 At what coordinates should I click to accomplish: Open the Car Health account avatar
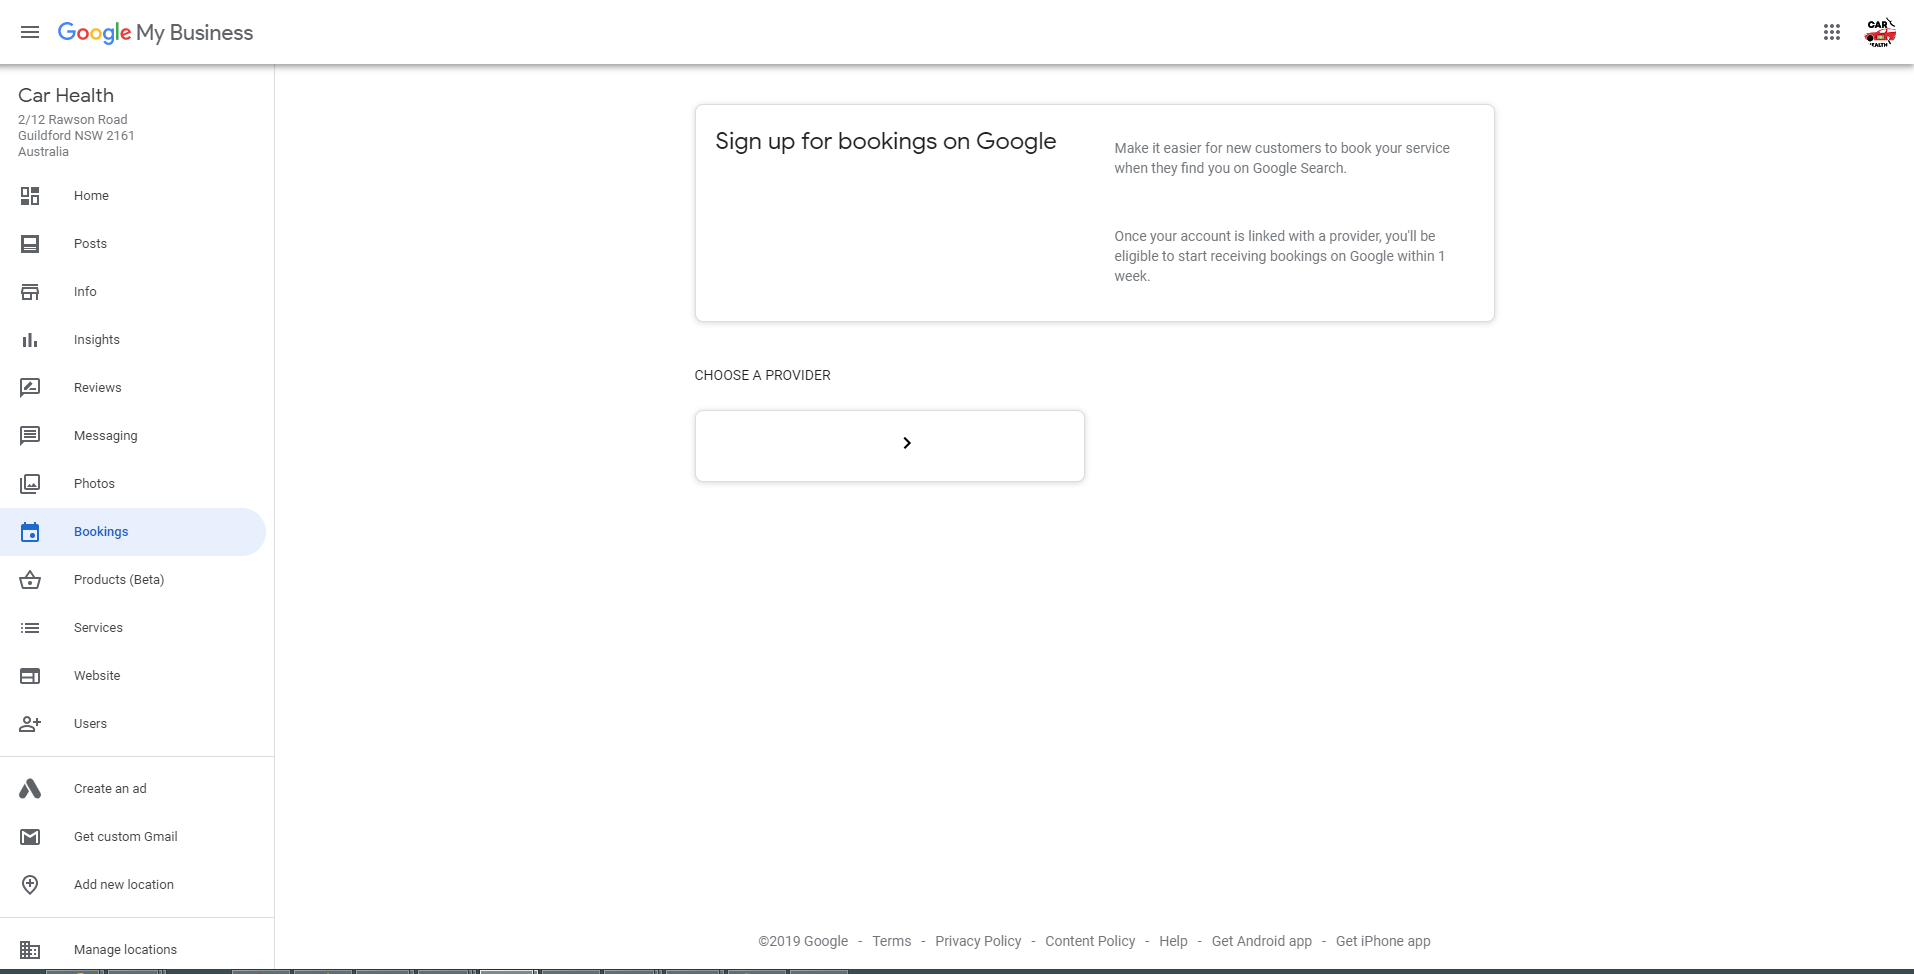tap(1880, 32)
